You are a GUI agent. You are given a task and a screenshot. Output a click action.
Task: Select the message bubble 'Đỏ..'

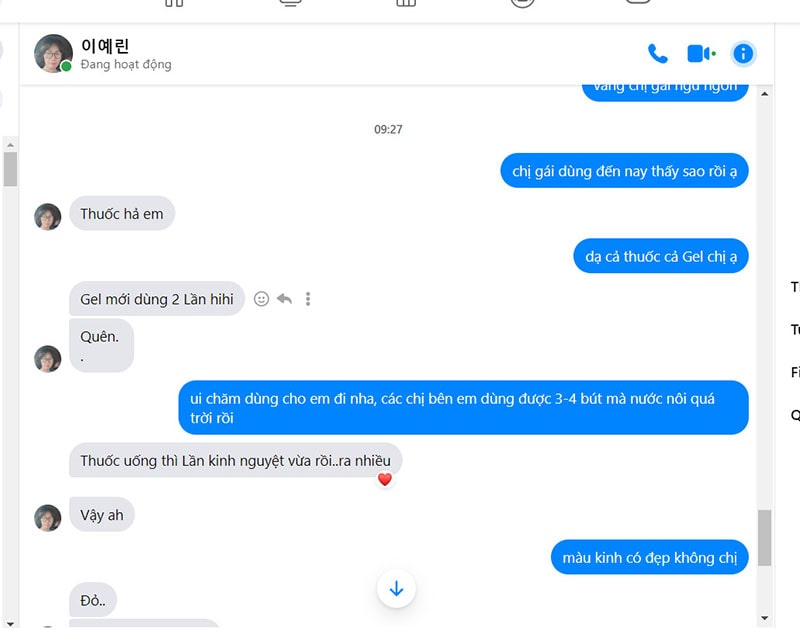tap(93, 600)
